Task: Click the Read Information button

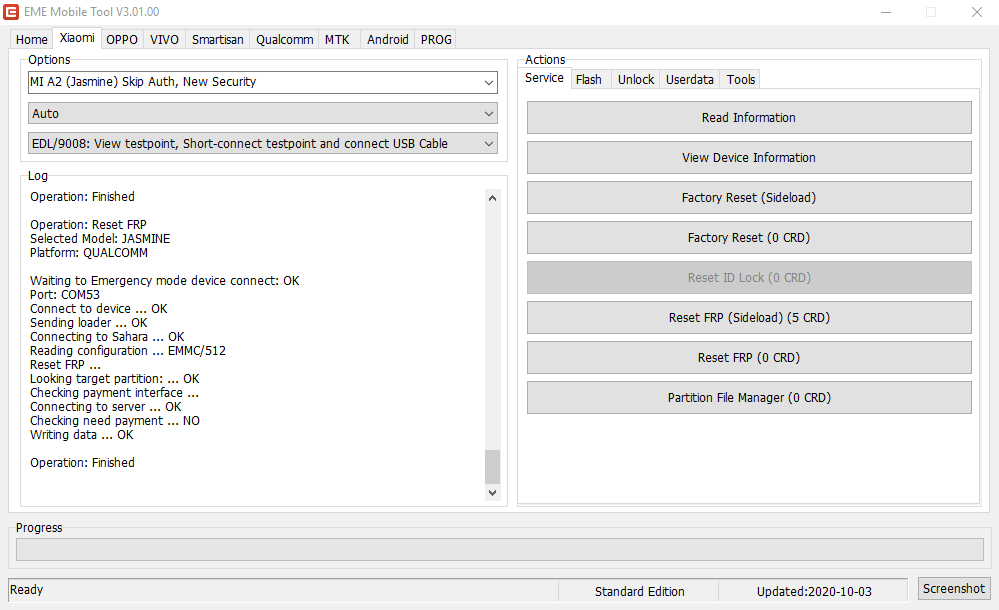Action: point(749,117)
